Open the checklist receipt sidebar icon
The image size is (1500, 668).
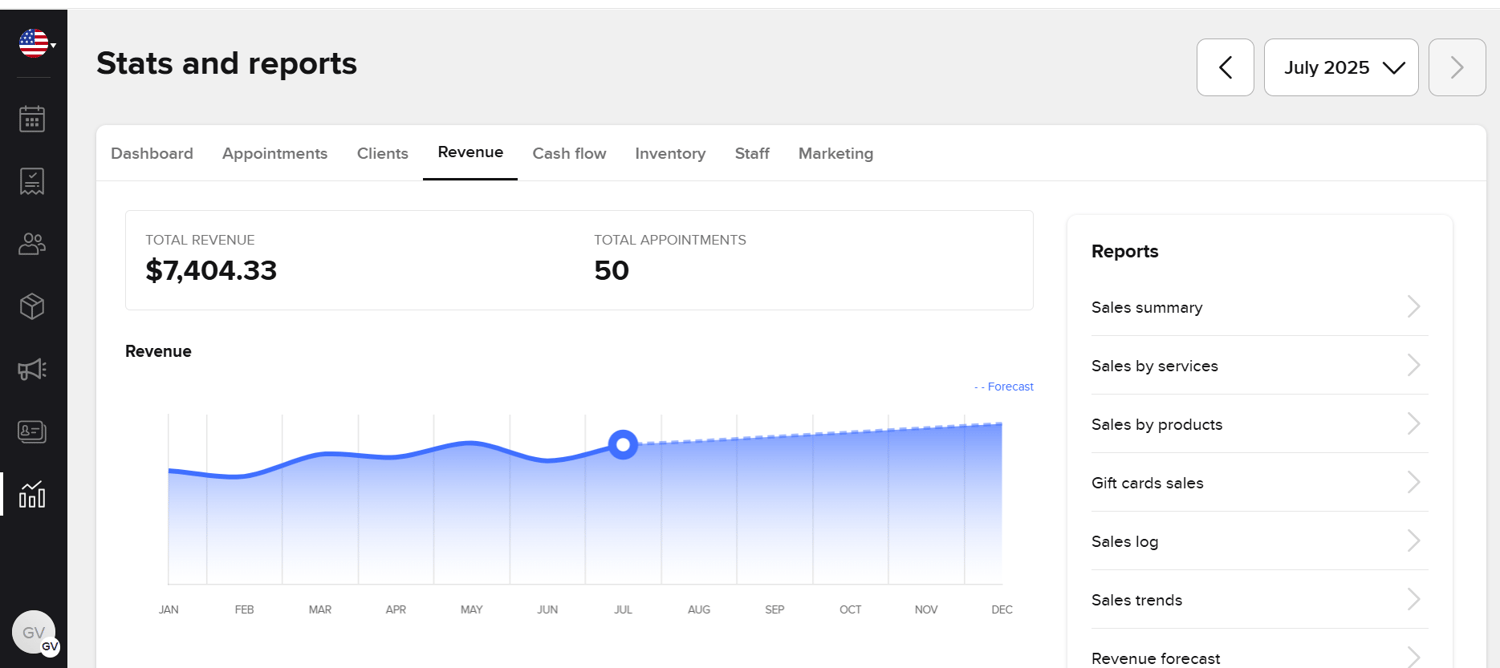32,181
